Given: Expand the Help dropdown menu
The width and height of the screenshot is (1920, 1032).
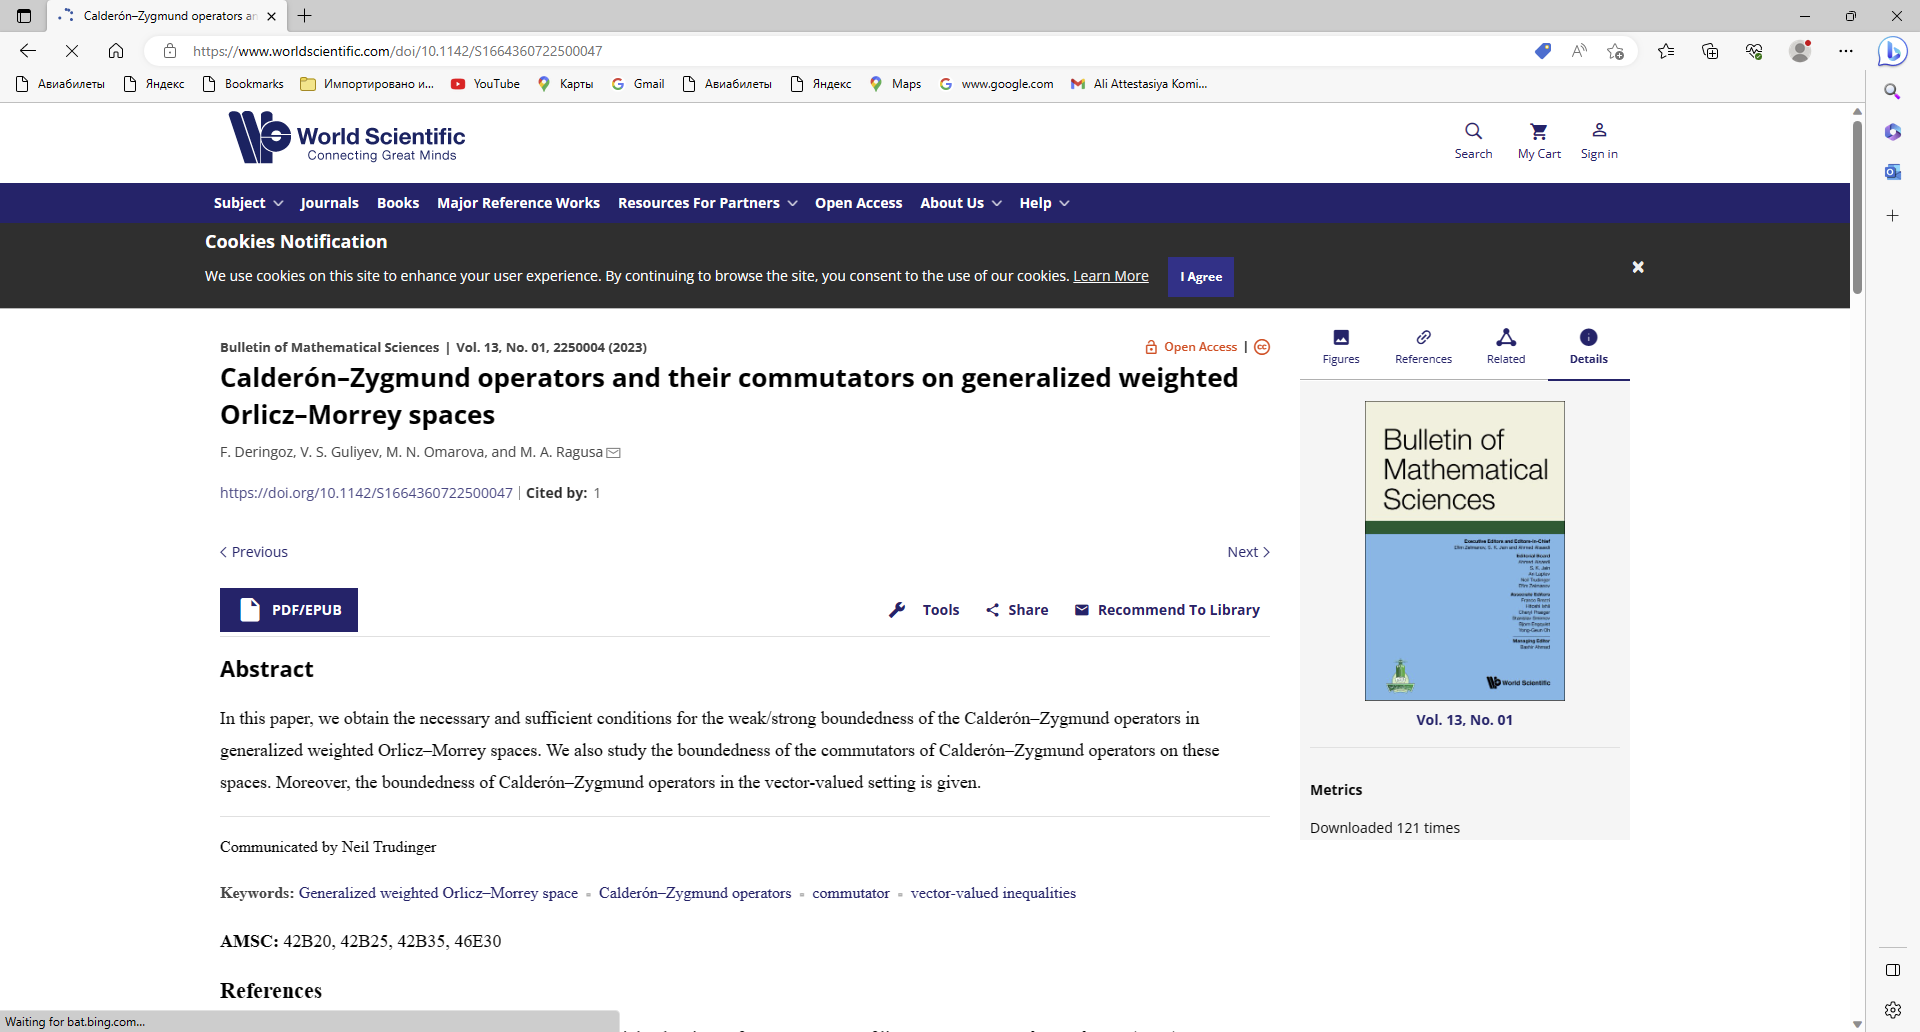Looking at the screenshot, I should 1044,203.
